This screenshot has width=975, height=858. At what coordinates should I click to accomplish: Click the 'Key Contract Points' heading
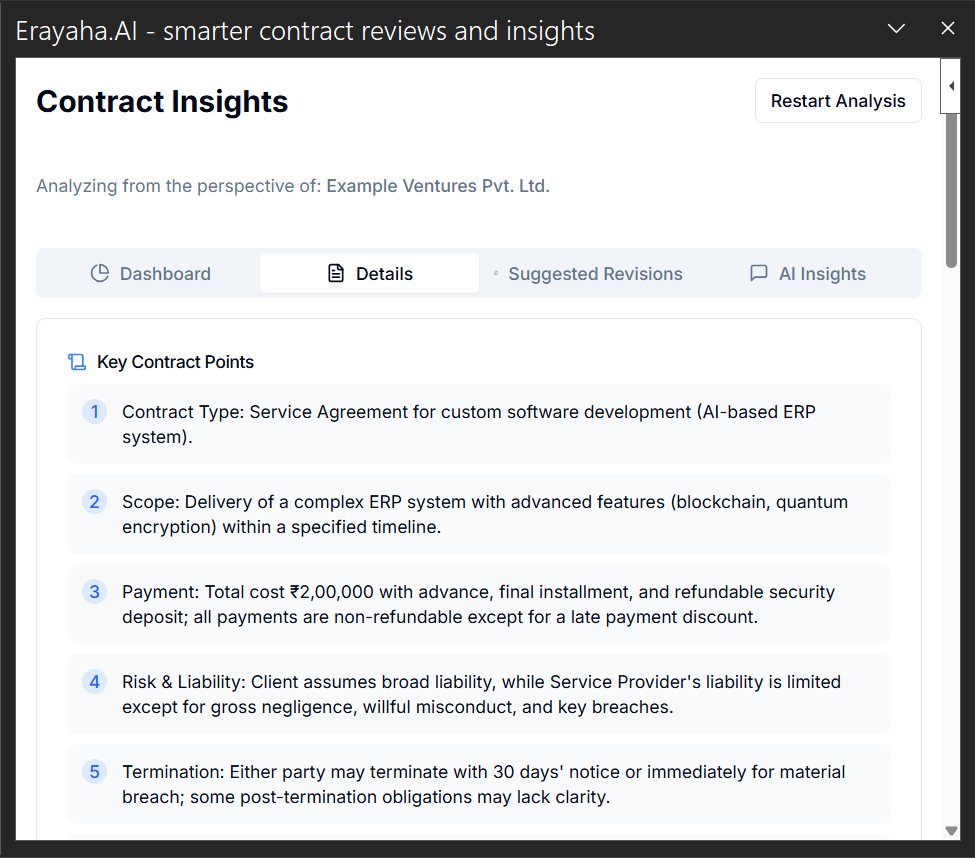[x=175, y=362]
